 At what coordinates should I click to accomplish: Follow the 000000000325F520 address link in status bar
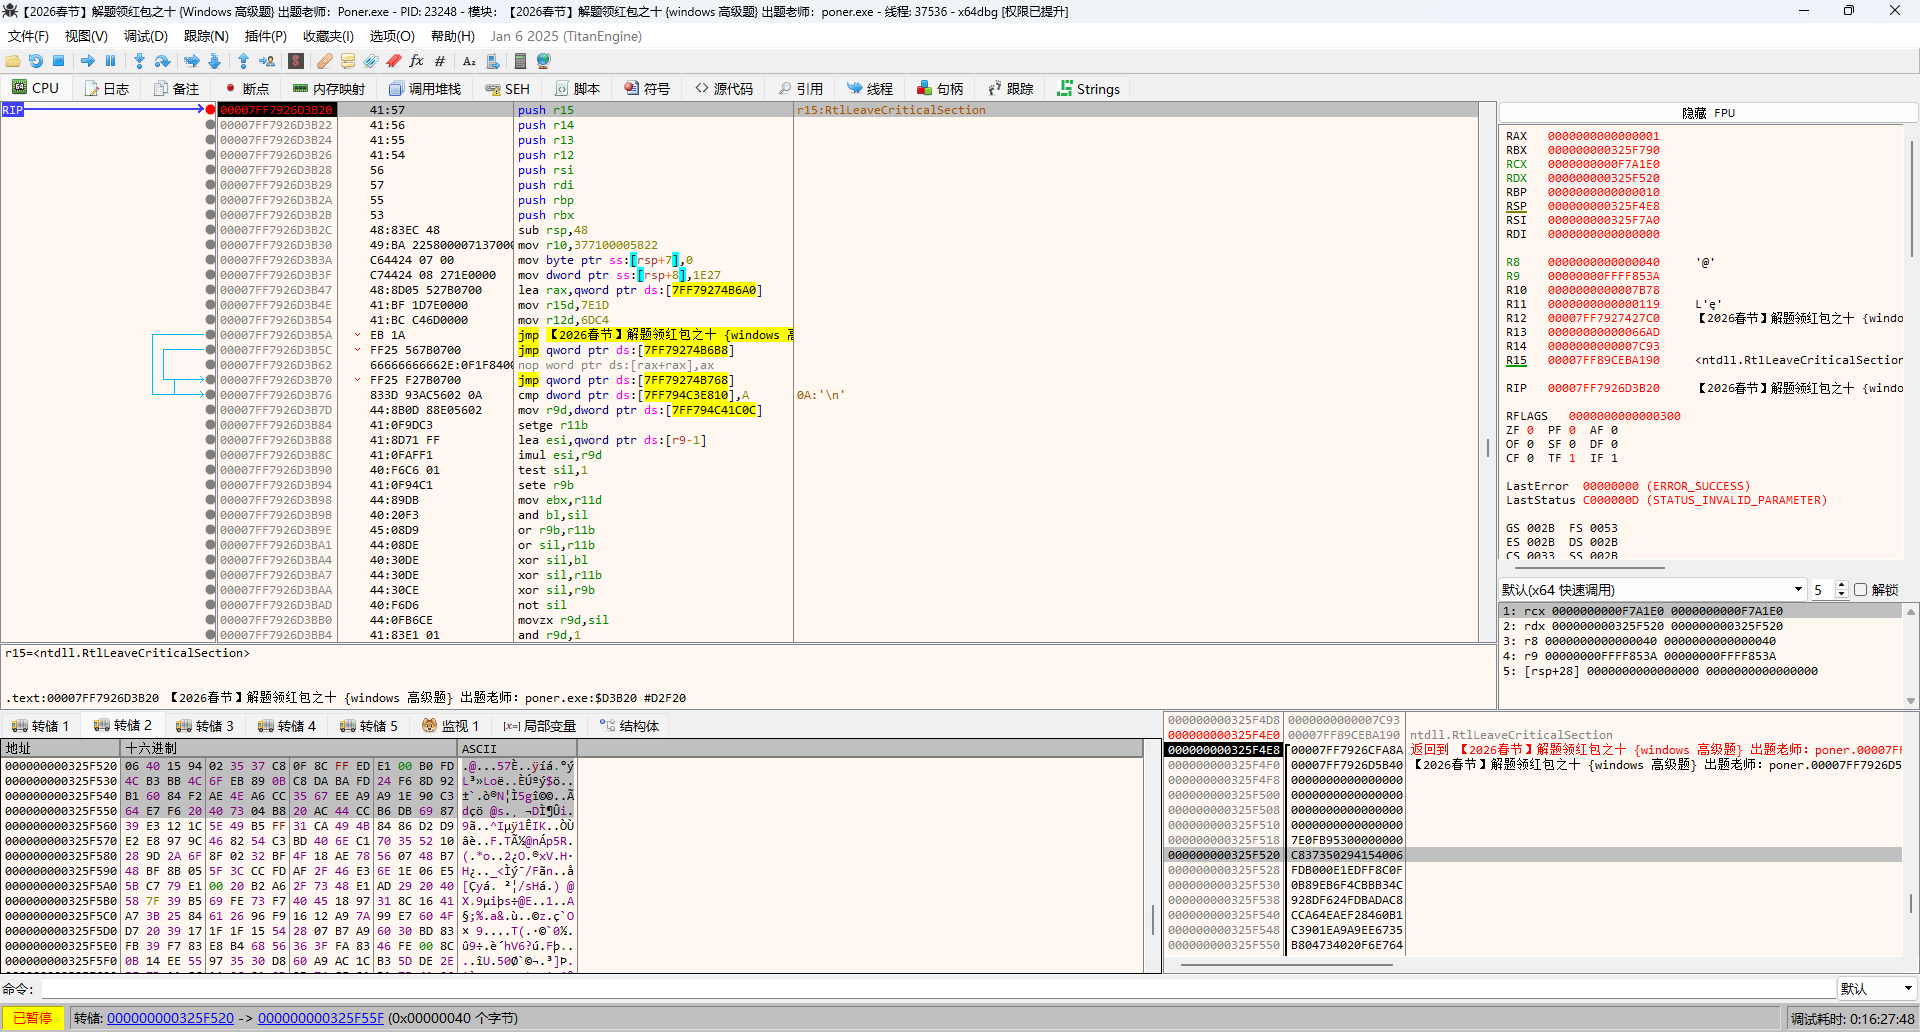point(170,1018)
